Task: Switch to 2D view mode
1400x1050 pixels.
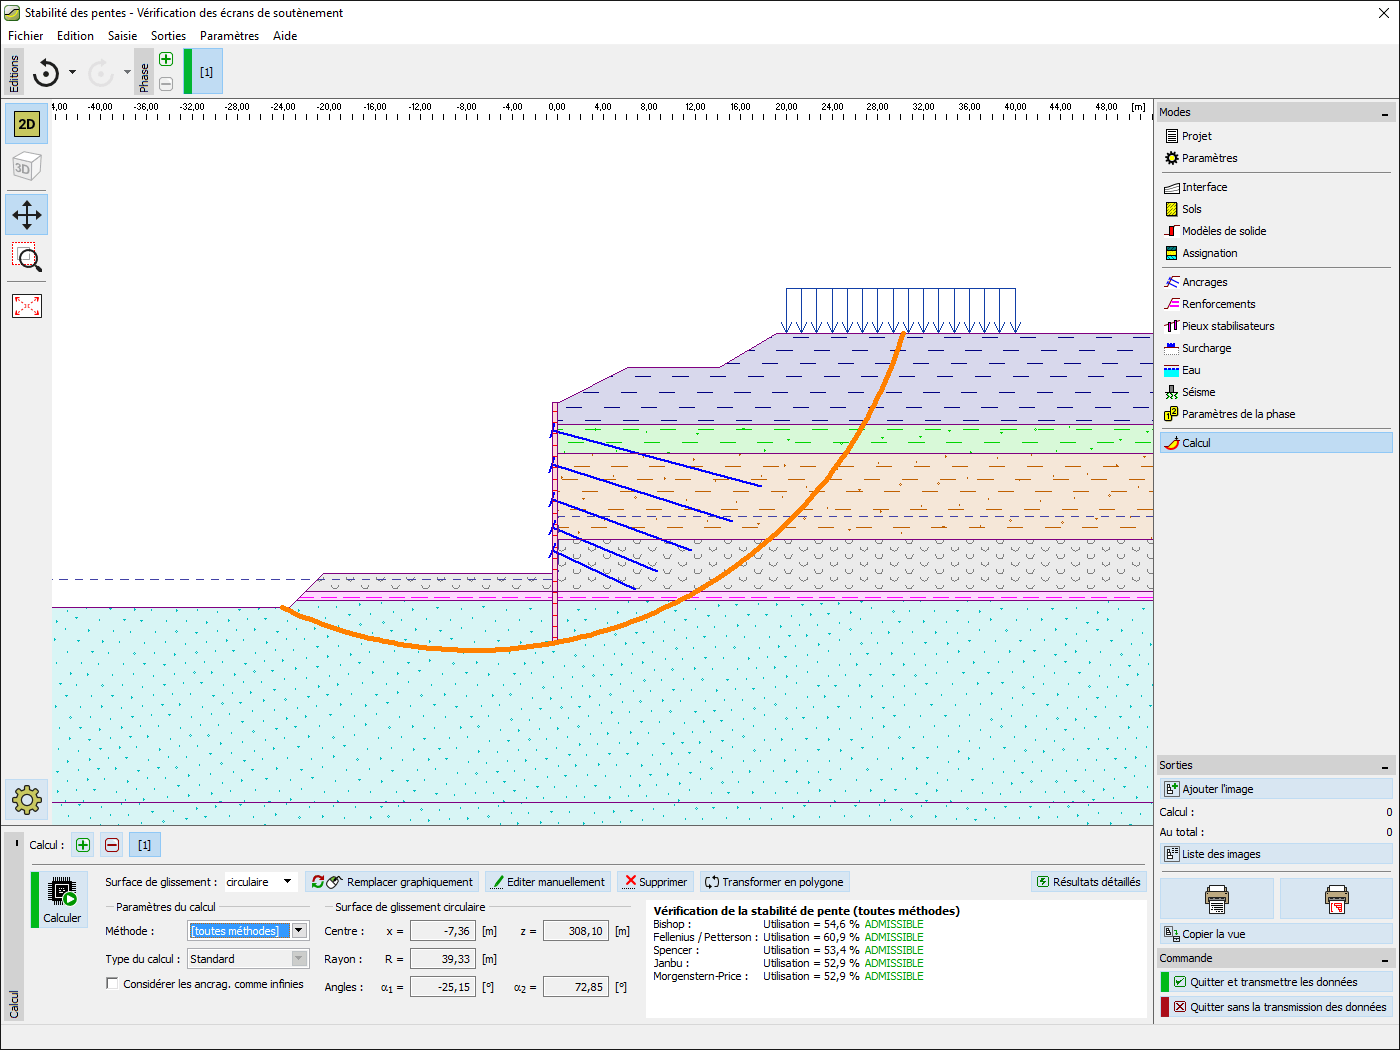Action: click(x=27, y=124)
